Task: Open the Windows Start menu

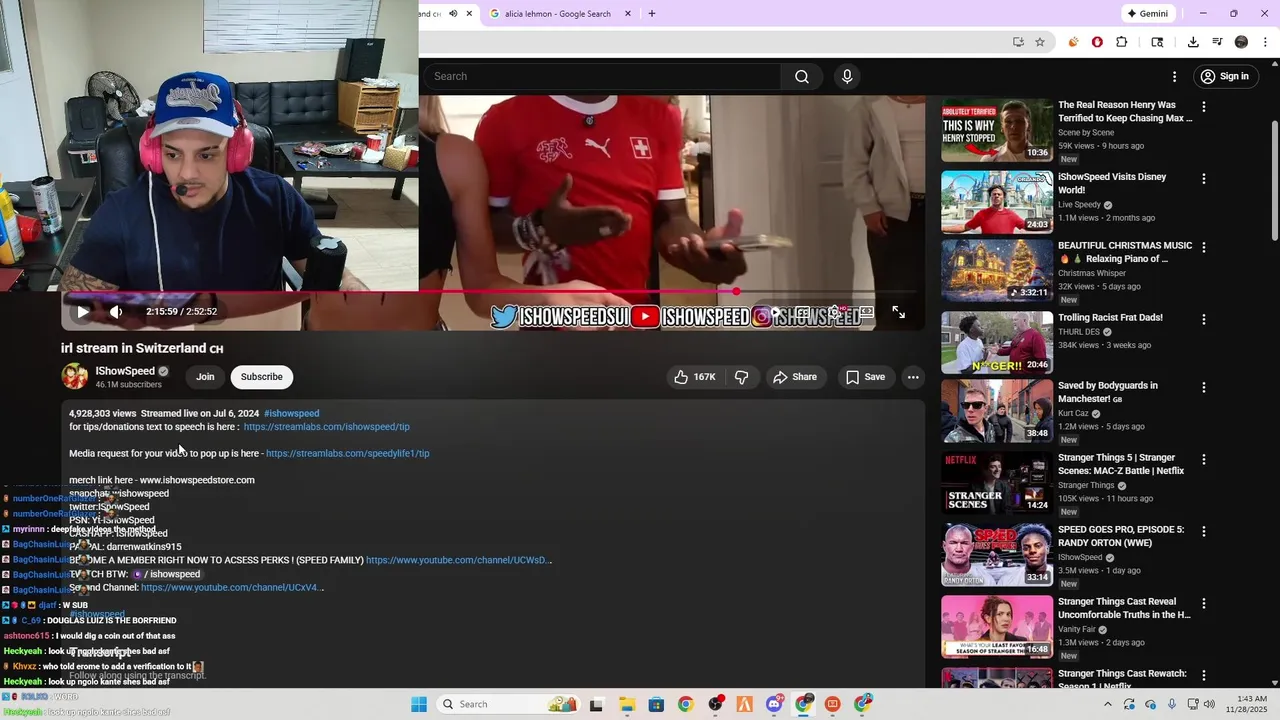Action: [x=419, y=704]
